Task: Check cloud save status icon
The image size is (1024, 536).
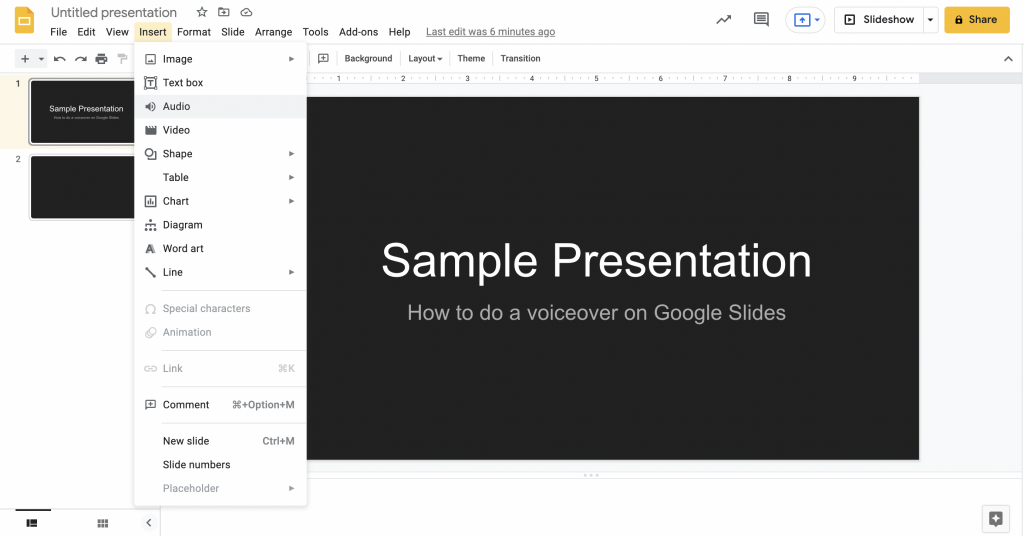Action: [246, 12]
